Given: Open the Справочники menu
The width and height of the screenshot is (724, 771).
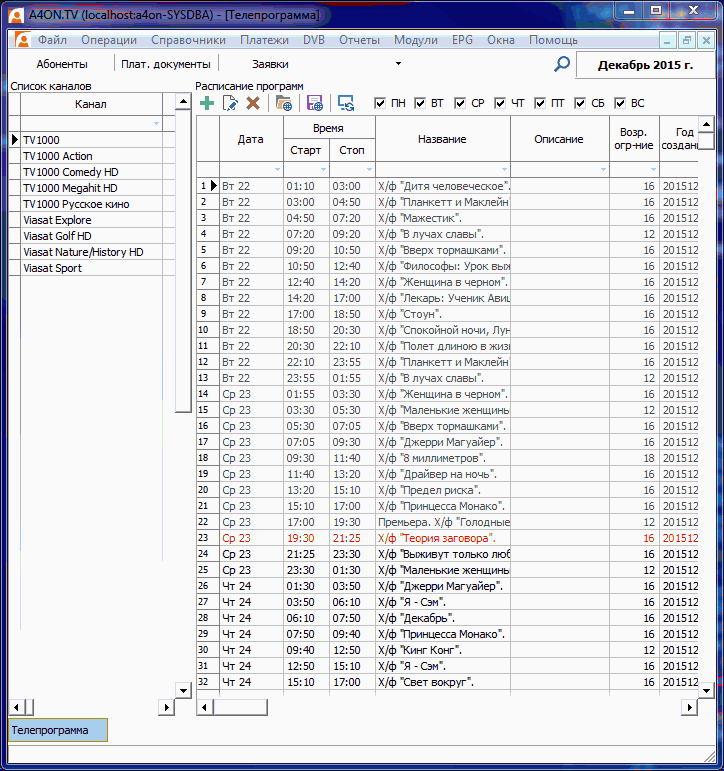Looking at the screenshot, I should (x=188, y=40).
